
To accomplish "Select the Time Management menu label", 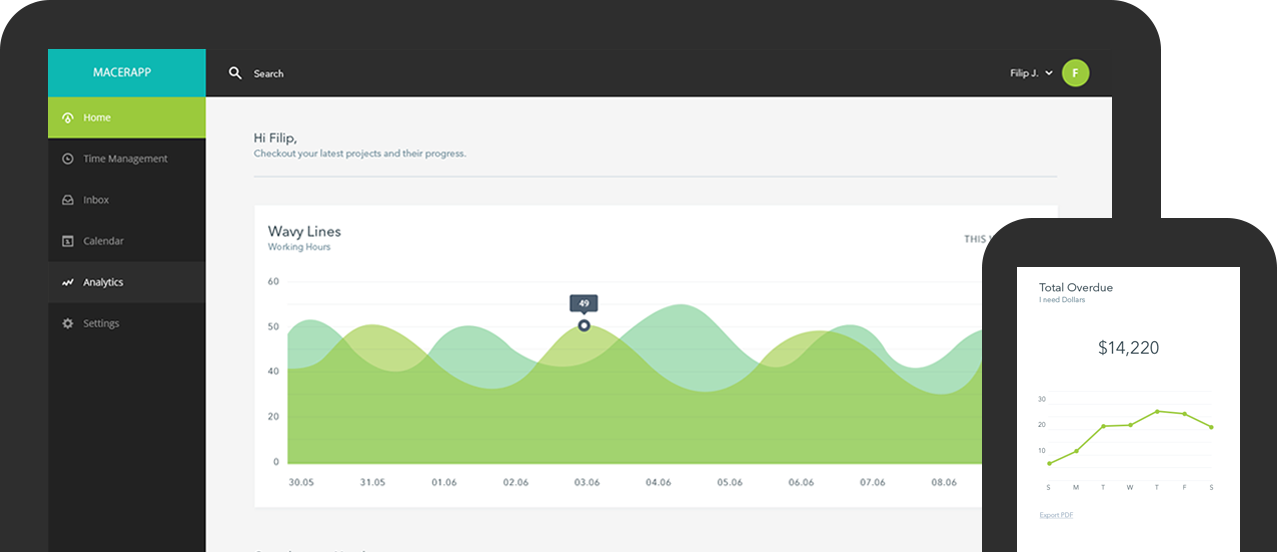I will [x=125, y=159].
